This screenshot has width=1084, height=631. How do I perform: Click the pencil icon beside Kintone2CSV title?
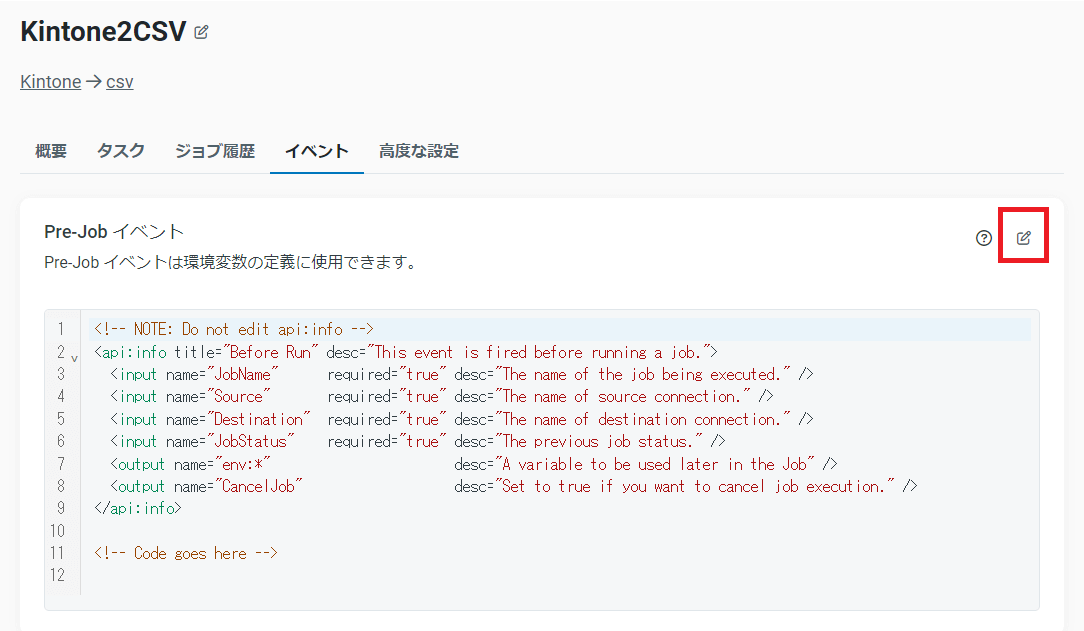[202, 32]
